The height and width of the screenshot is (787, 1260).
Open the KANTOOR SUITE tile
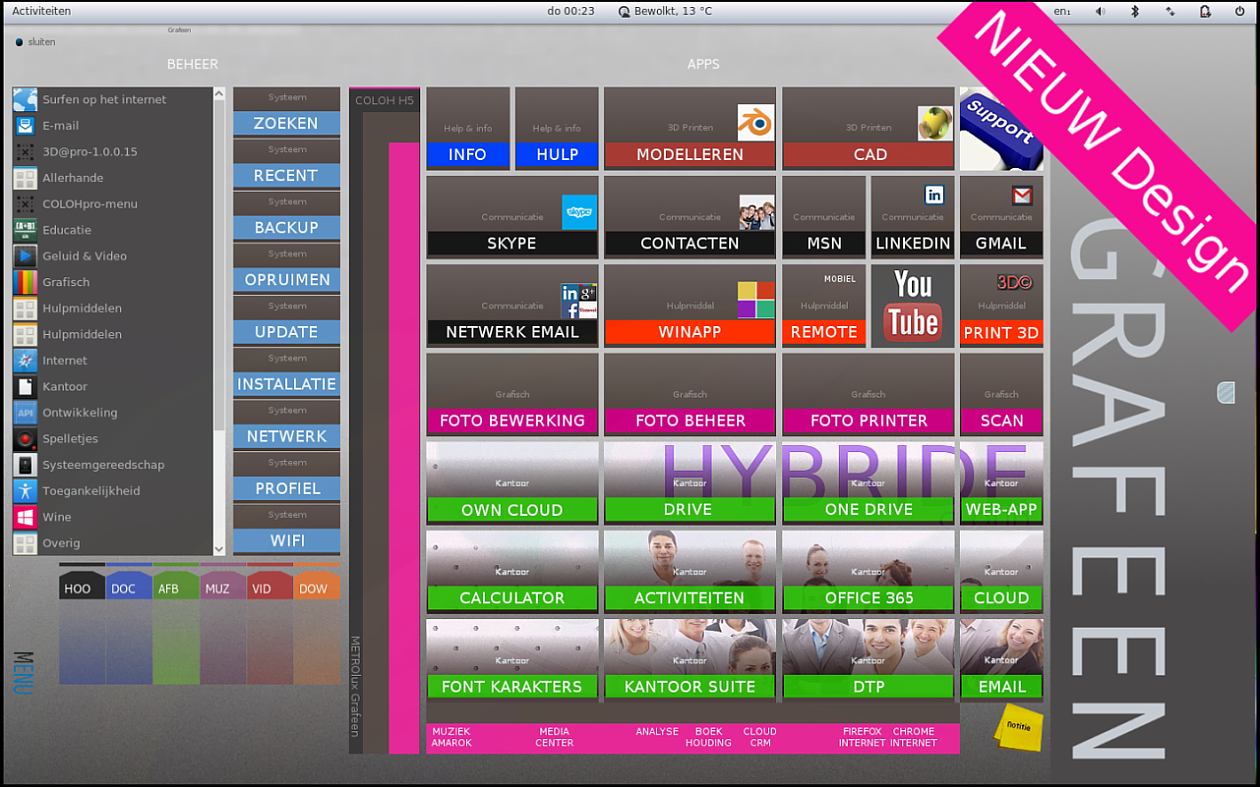[x=690, y=660]
